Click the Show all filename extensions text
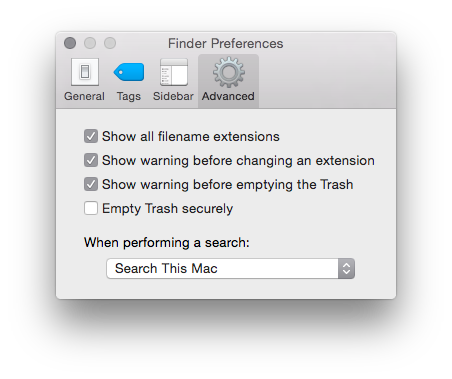Viewport: 452px width, 379px height. click(191, 136)
